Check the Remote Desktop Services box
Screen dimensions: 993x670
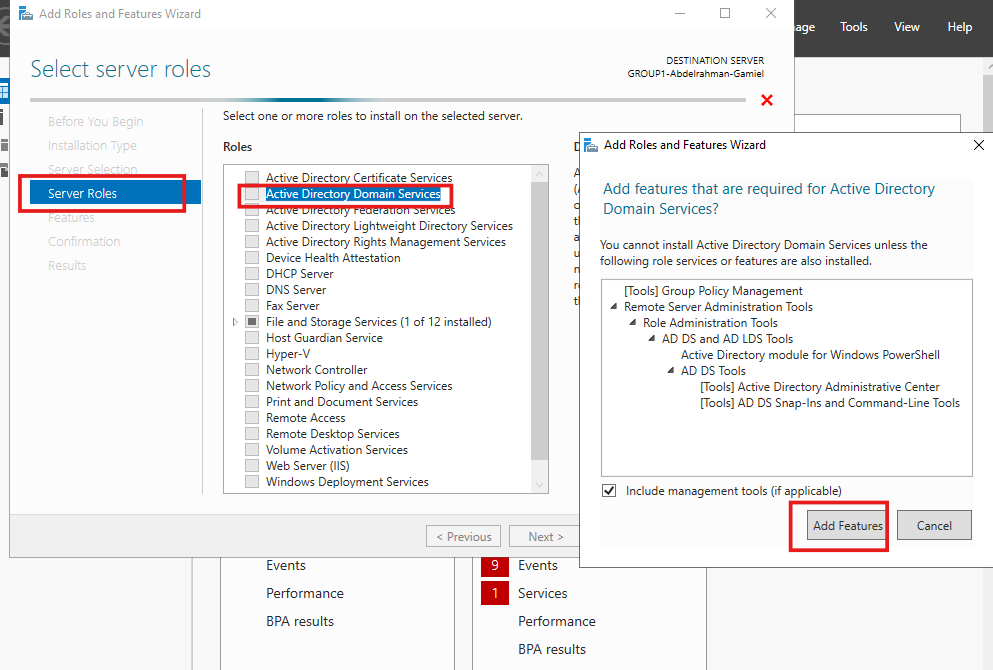[252, 434]
